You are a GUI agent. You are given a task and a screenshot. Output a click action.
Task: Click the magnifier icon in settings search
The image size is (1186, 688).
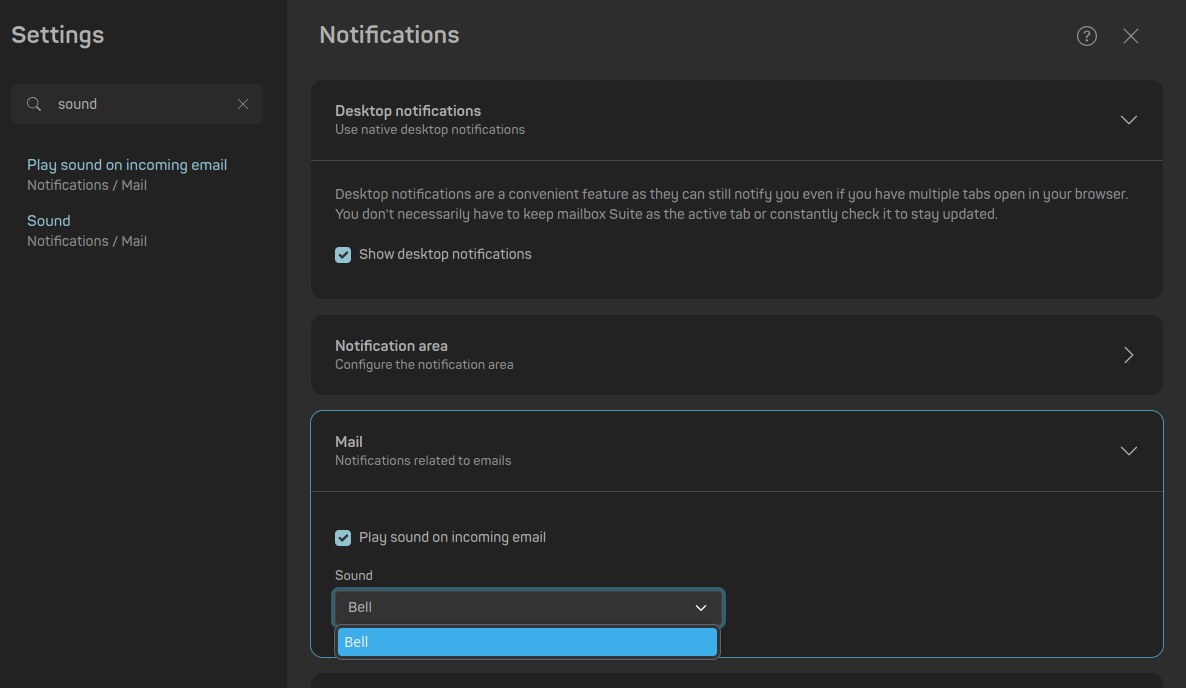point(34,104)
